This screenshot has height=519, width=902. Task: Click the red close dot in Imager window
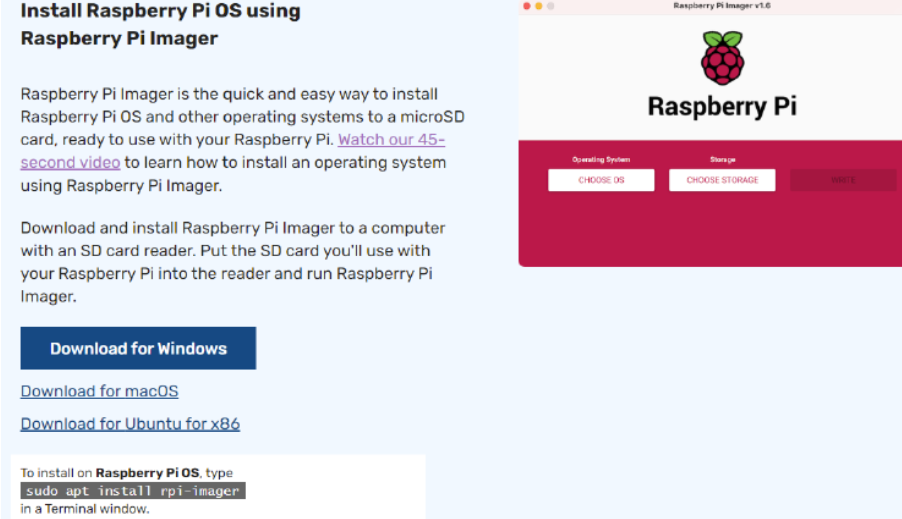coord(526,6)
